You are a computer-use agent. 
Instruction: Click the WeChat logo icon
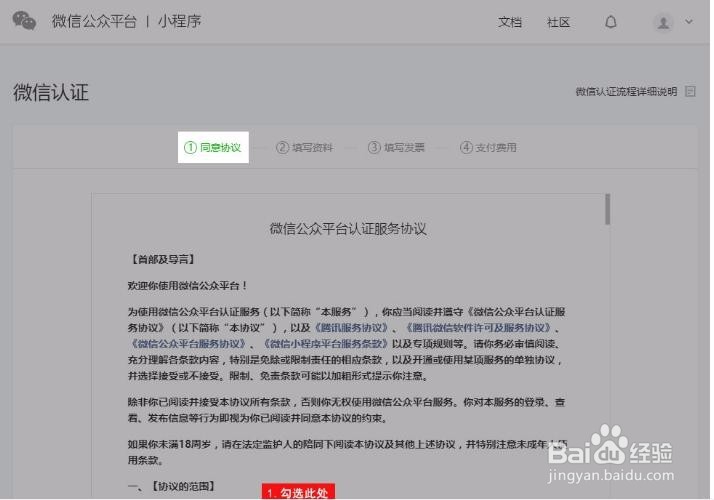coord(24,21)
